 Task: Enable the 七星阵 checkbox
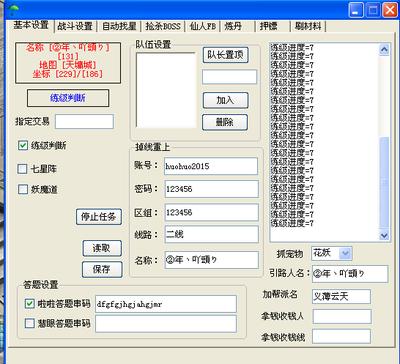tap(22, 169)
